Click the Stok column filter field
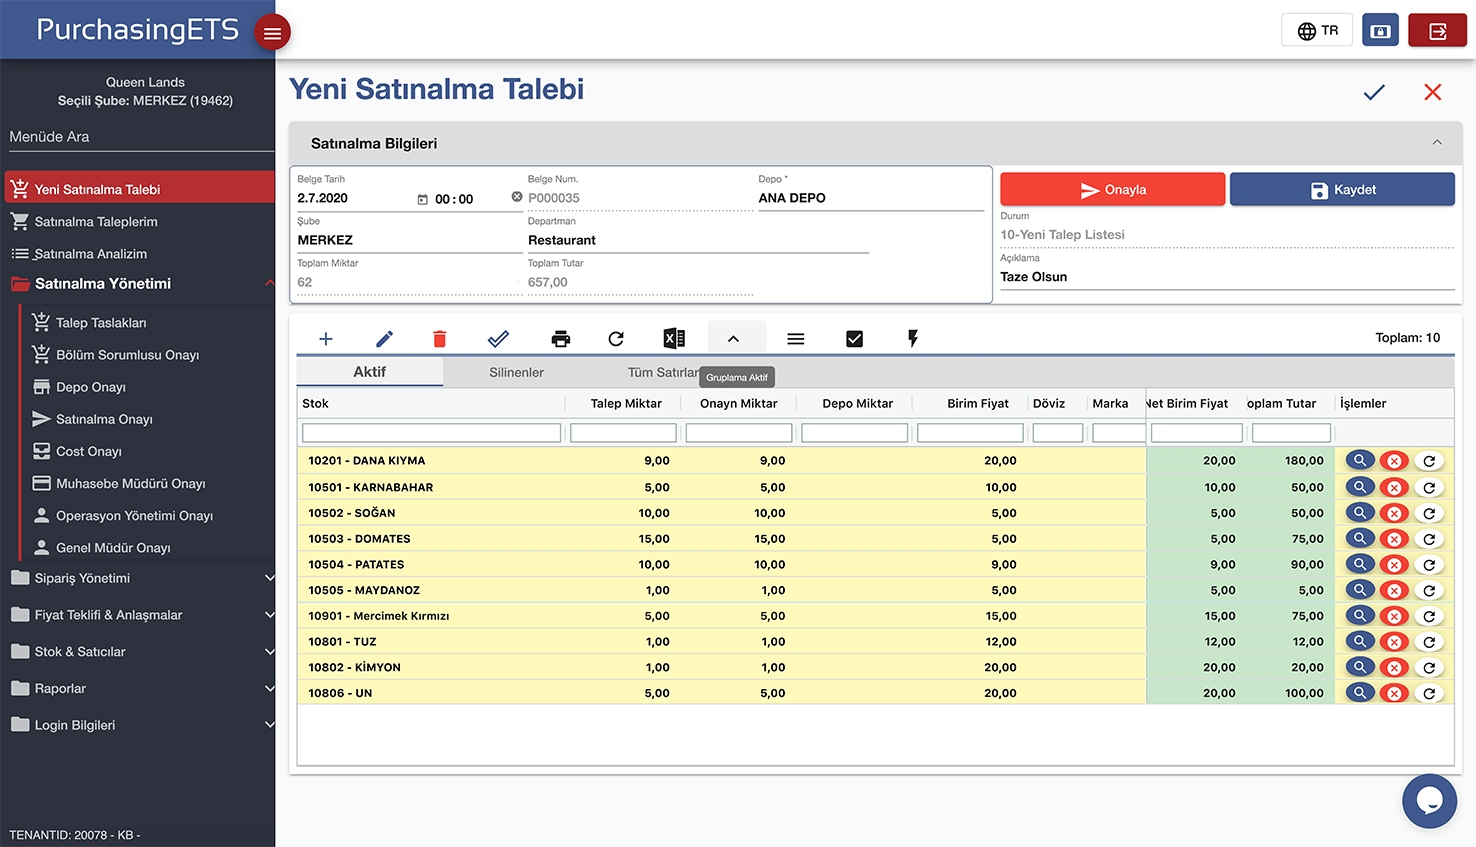The image size is (1476, 847). pos(431,433)
